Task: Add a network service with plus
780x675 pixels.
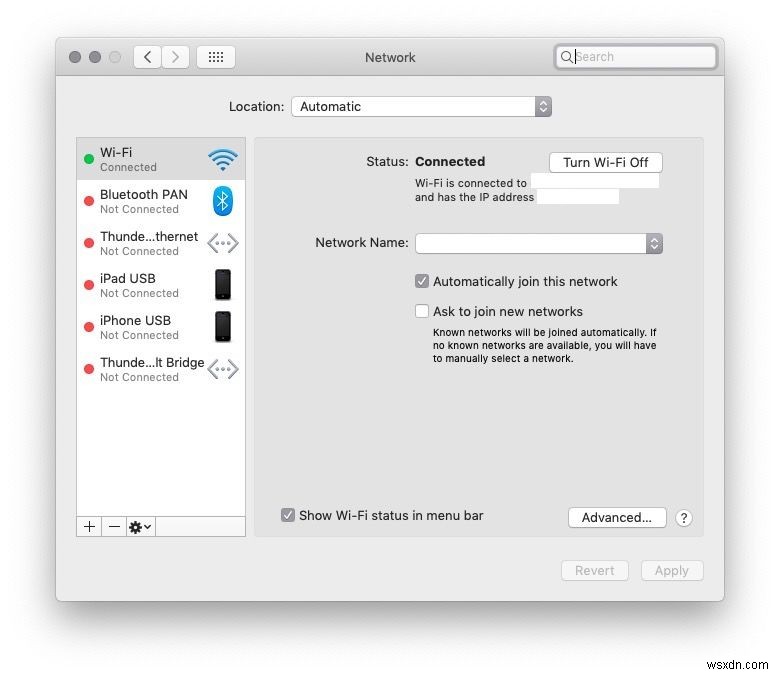Action: pyautogui.click(x=89, y=526)
